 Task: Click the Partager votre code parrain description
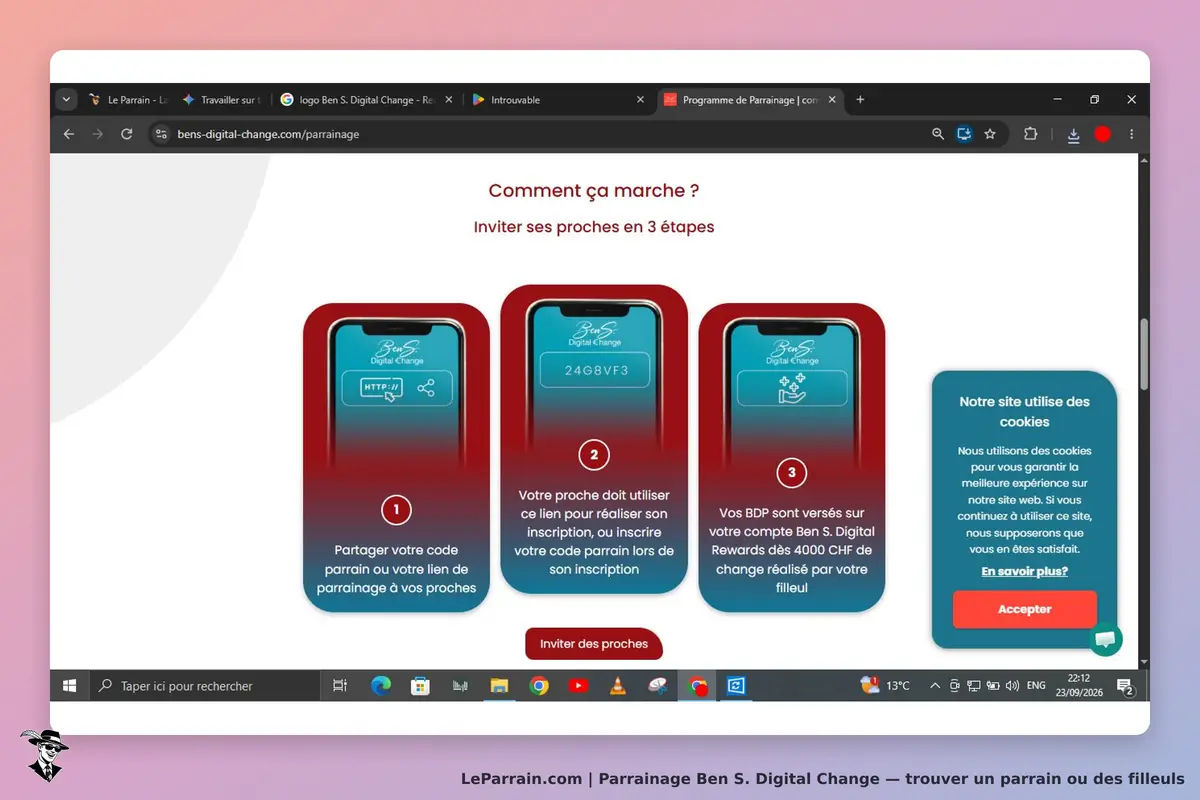click(x=396, y=569)
